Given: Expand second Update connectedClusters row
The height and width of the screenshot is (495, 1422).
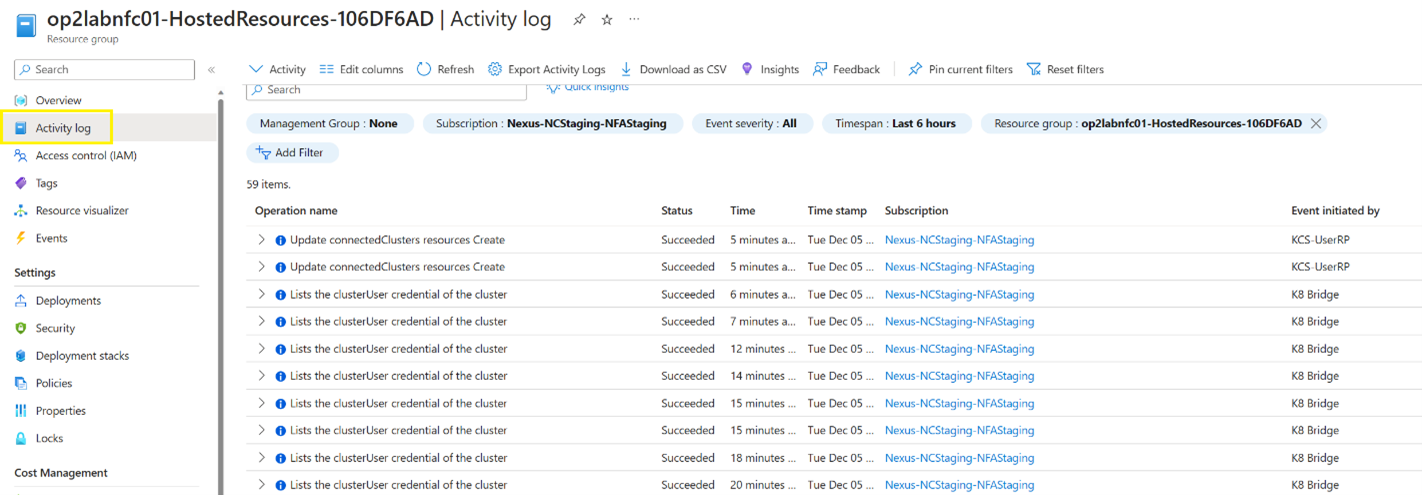Looking at the screenshot, I should tap(261, 267).
